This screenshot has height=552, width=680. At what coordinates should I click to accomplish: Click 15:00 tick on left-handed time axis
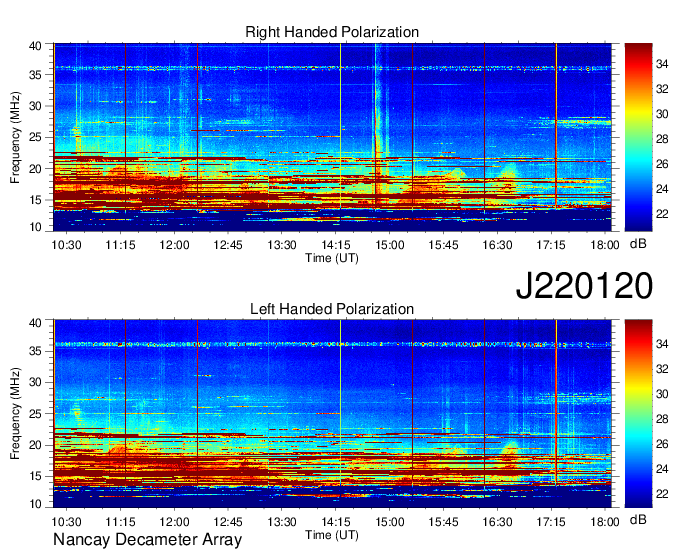[x=389, y=522]
